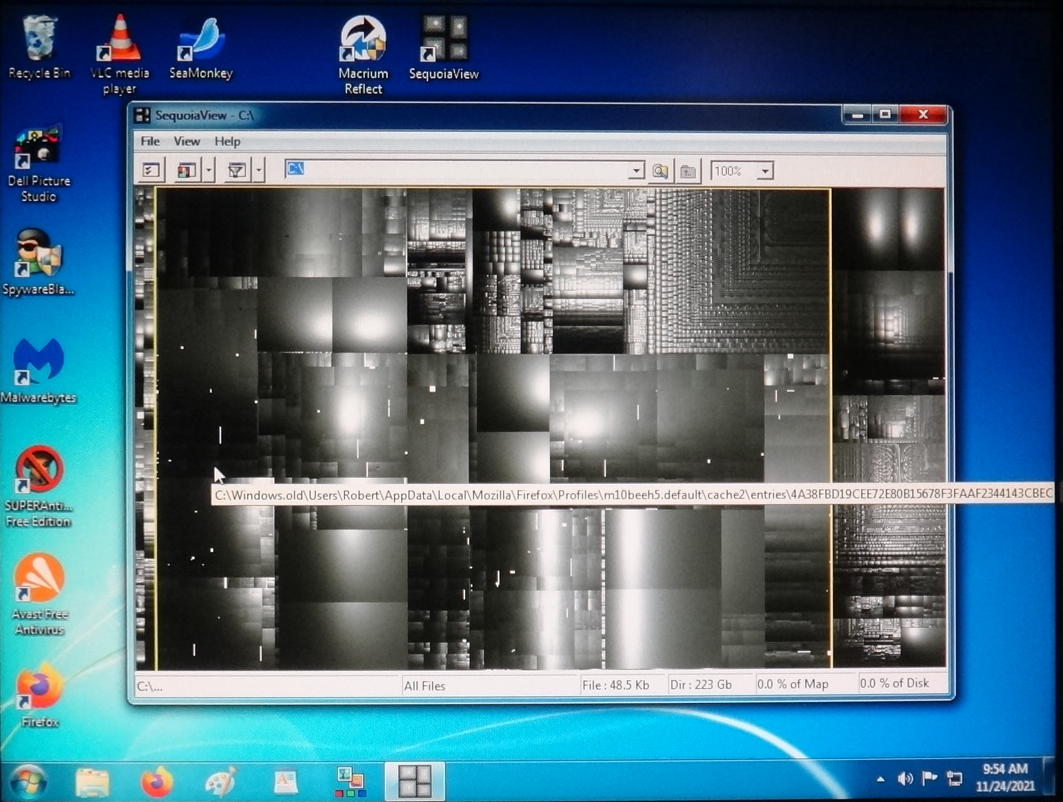Select the Malwarebytes desktop shortcut
The width and height of the screenshot is (1063, 802).
click(39, 370)
